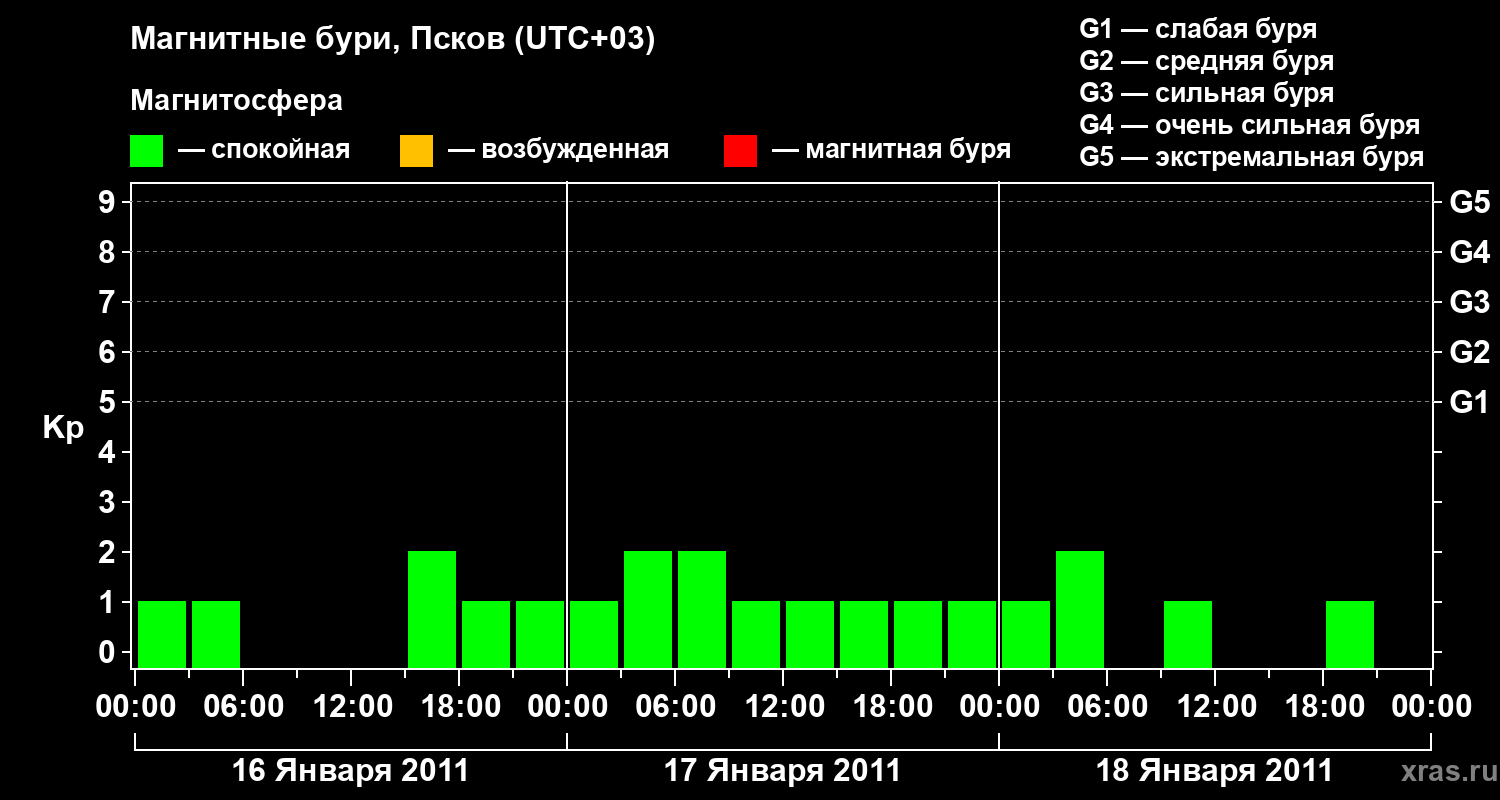Click legend line 'G1 — слабая буря'

[1198, 29]
